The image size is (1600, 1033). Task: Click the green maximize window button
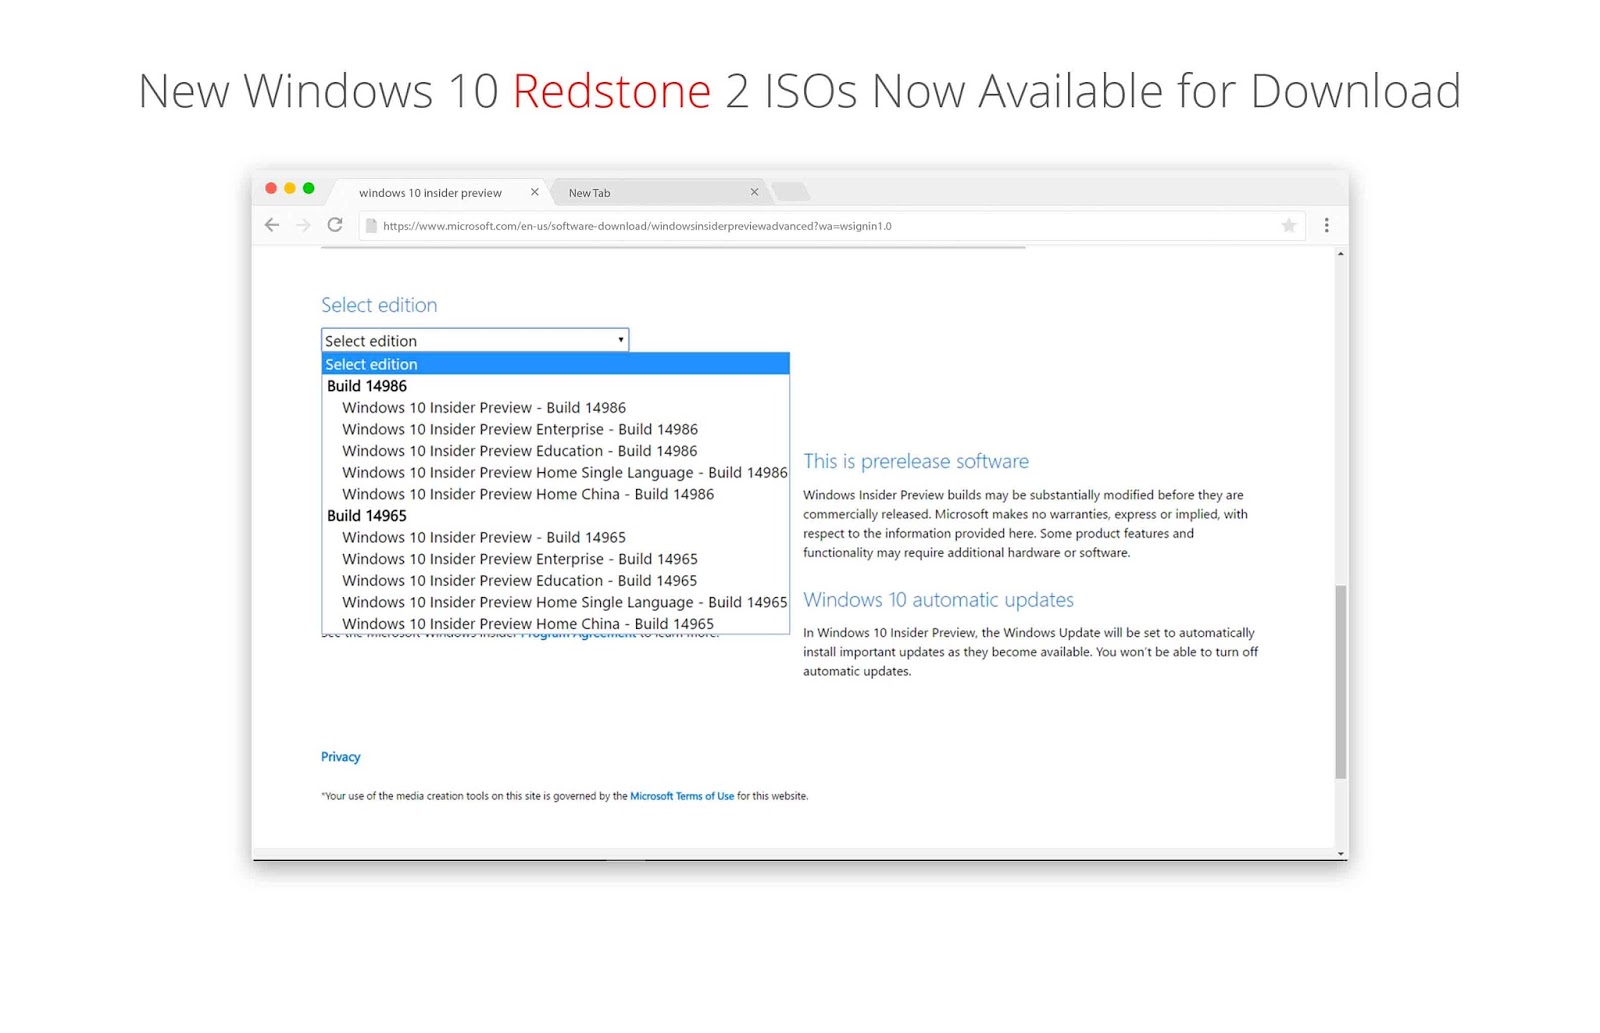click(309, 188)
